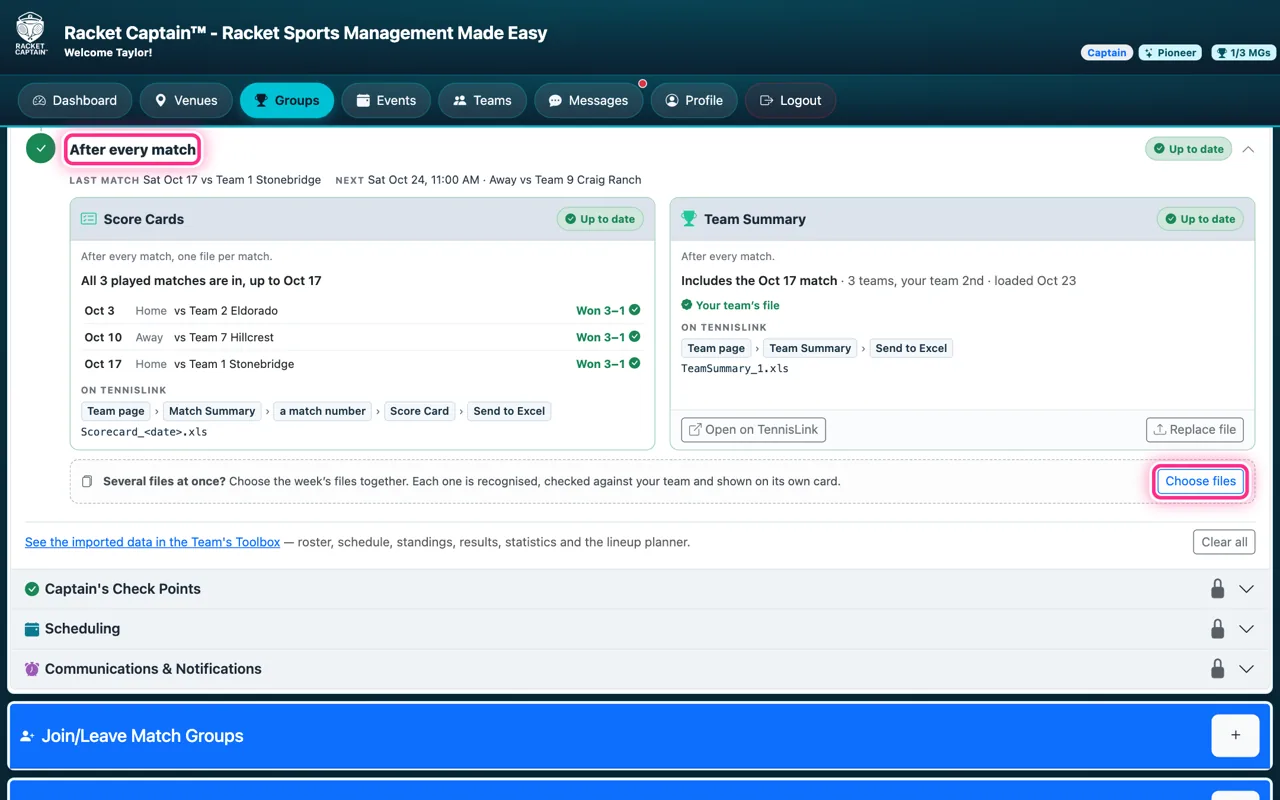Open the Events tab

click(386, 100)
